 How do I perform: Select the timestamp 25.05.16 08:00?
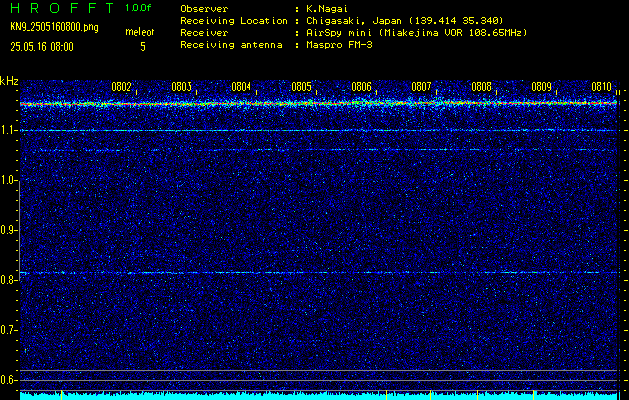point(42,47)
